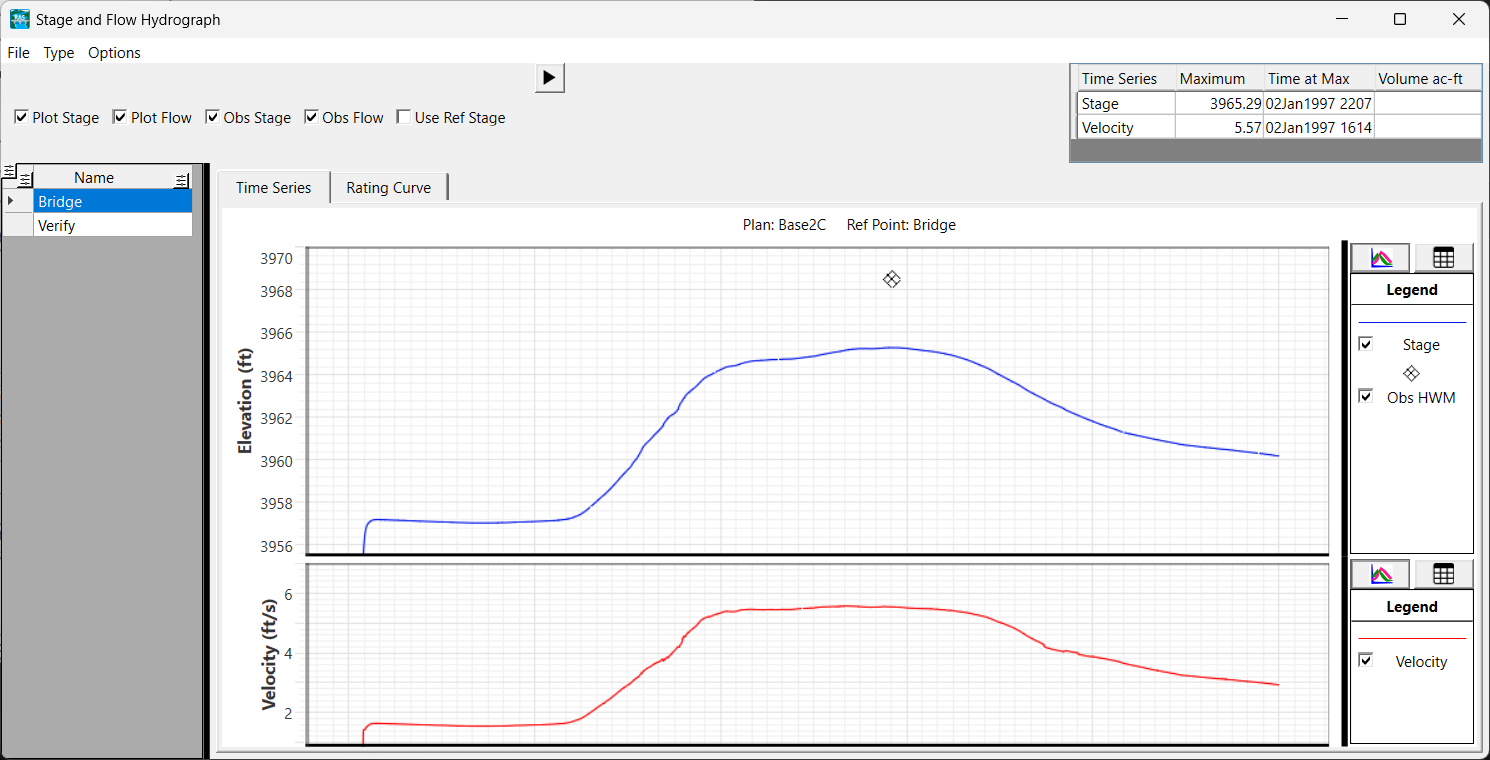Viewport: 1490px width, 760px height.
Task: Open the Type menu
Action: (59, 53)
